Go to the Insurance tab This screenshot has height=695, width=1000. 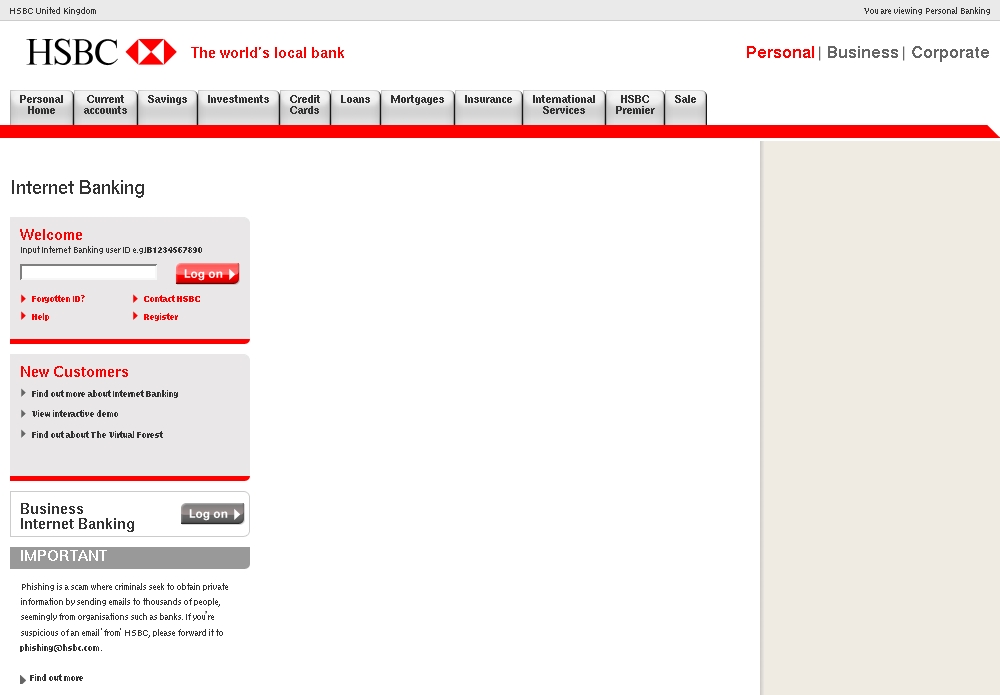pos(489,107)
